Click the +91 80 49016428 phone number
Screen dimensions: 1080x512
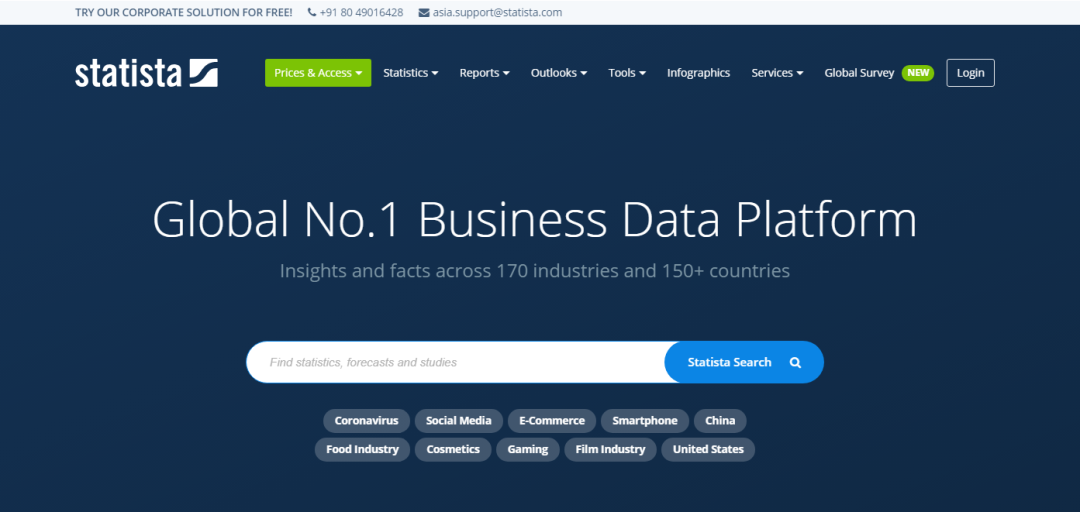pyautogui.click(x=362, y=12)
